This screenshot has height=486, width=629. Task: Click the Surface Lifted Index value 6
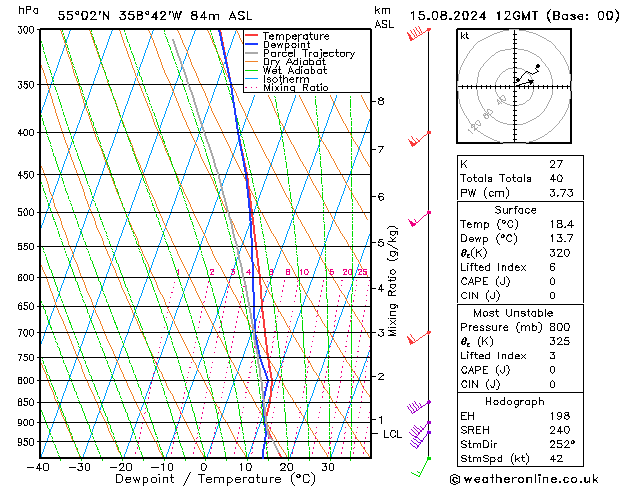(x=553, y=267)
